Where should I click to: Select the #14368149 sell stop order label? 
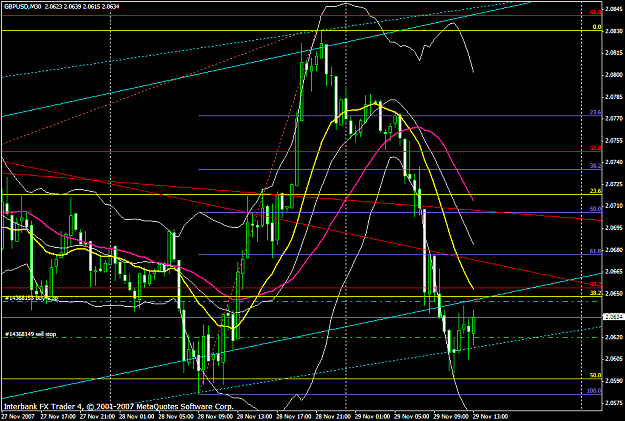tap(31, 334)
